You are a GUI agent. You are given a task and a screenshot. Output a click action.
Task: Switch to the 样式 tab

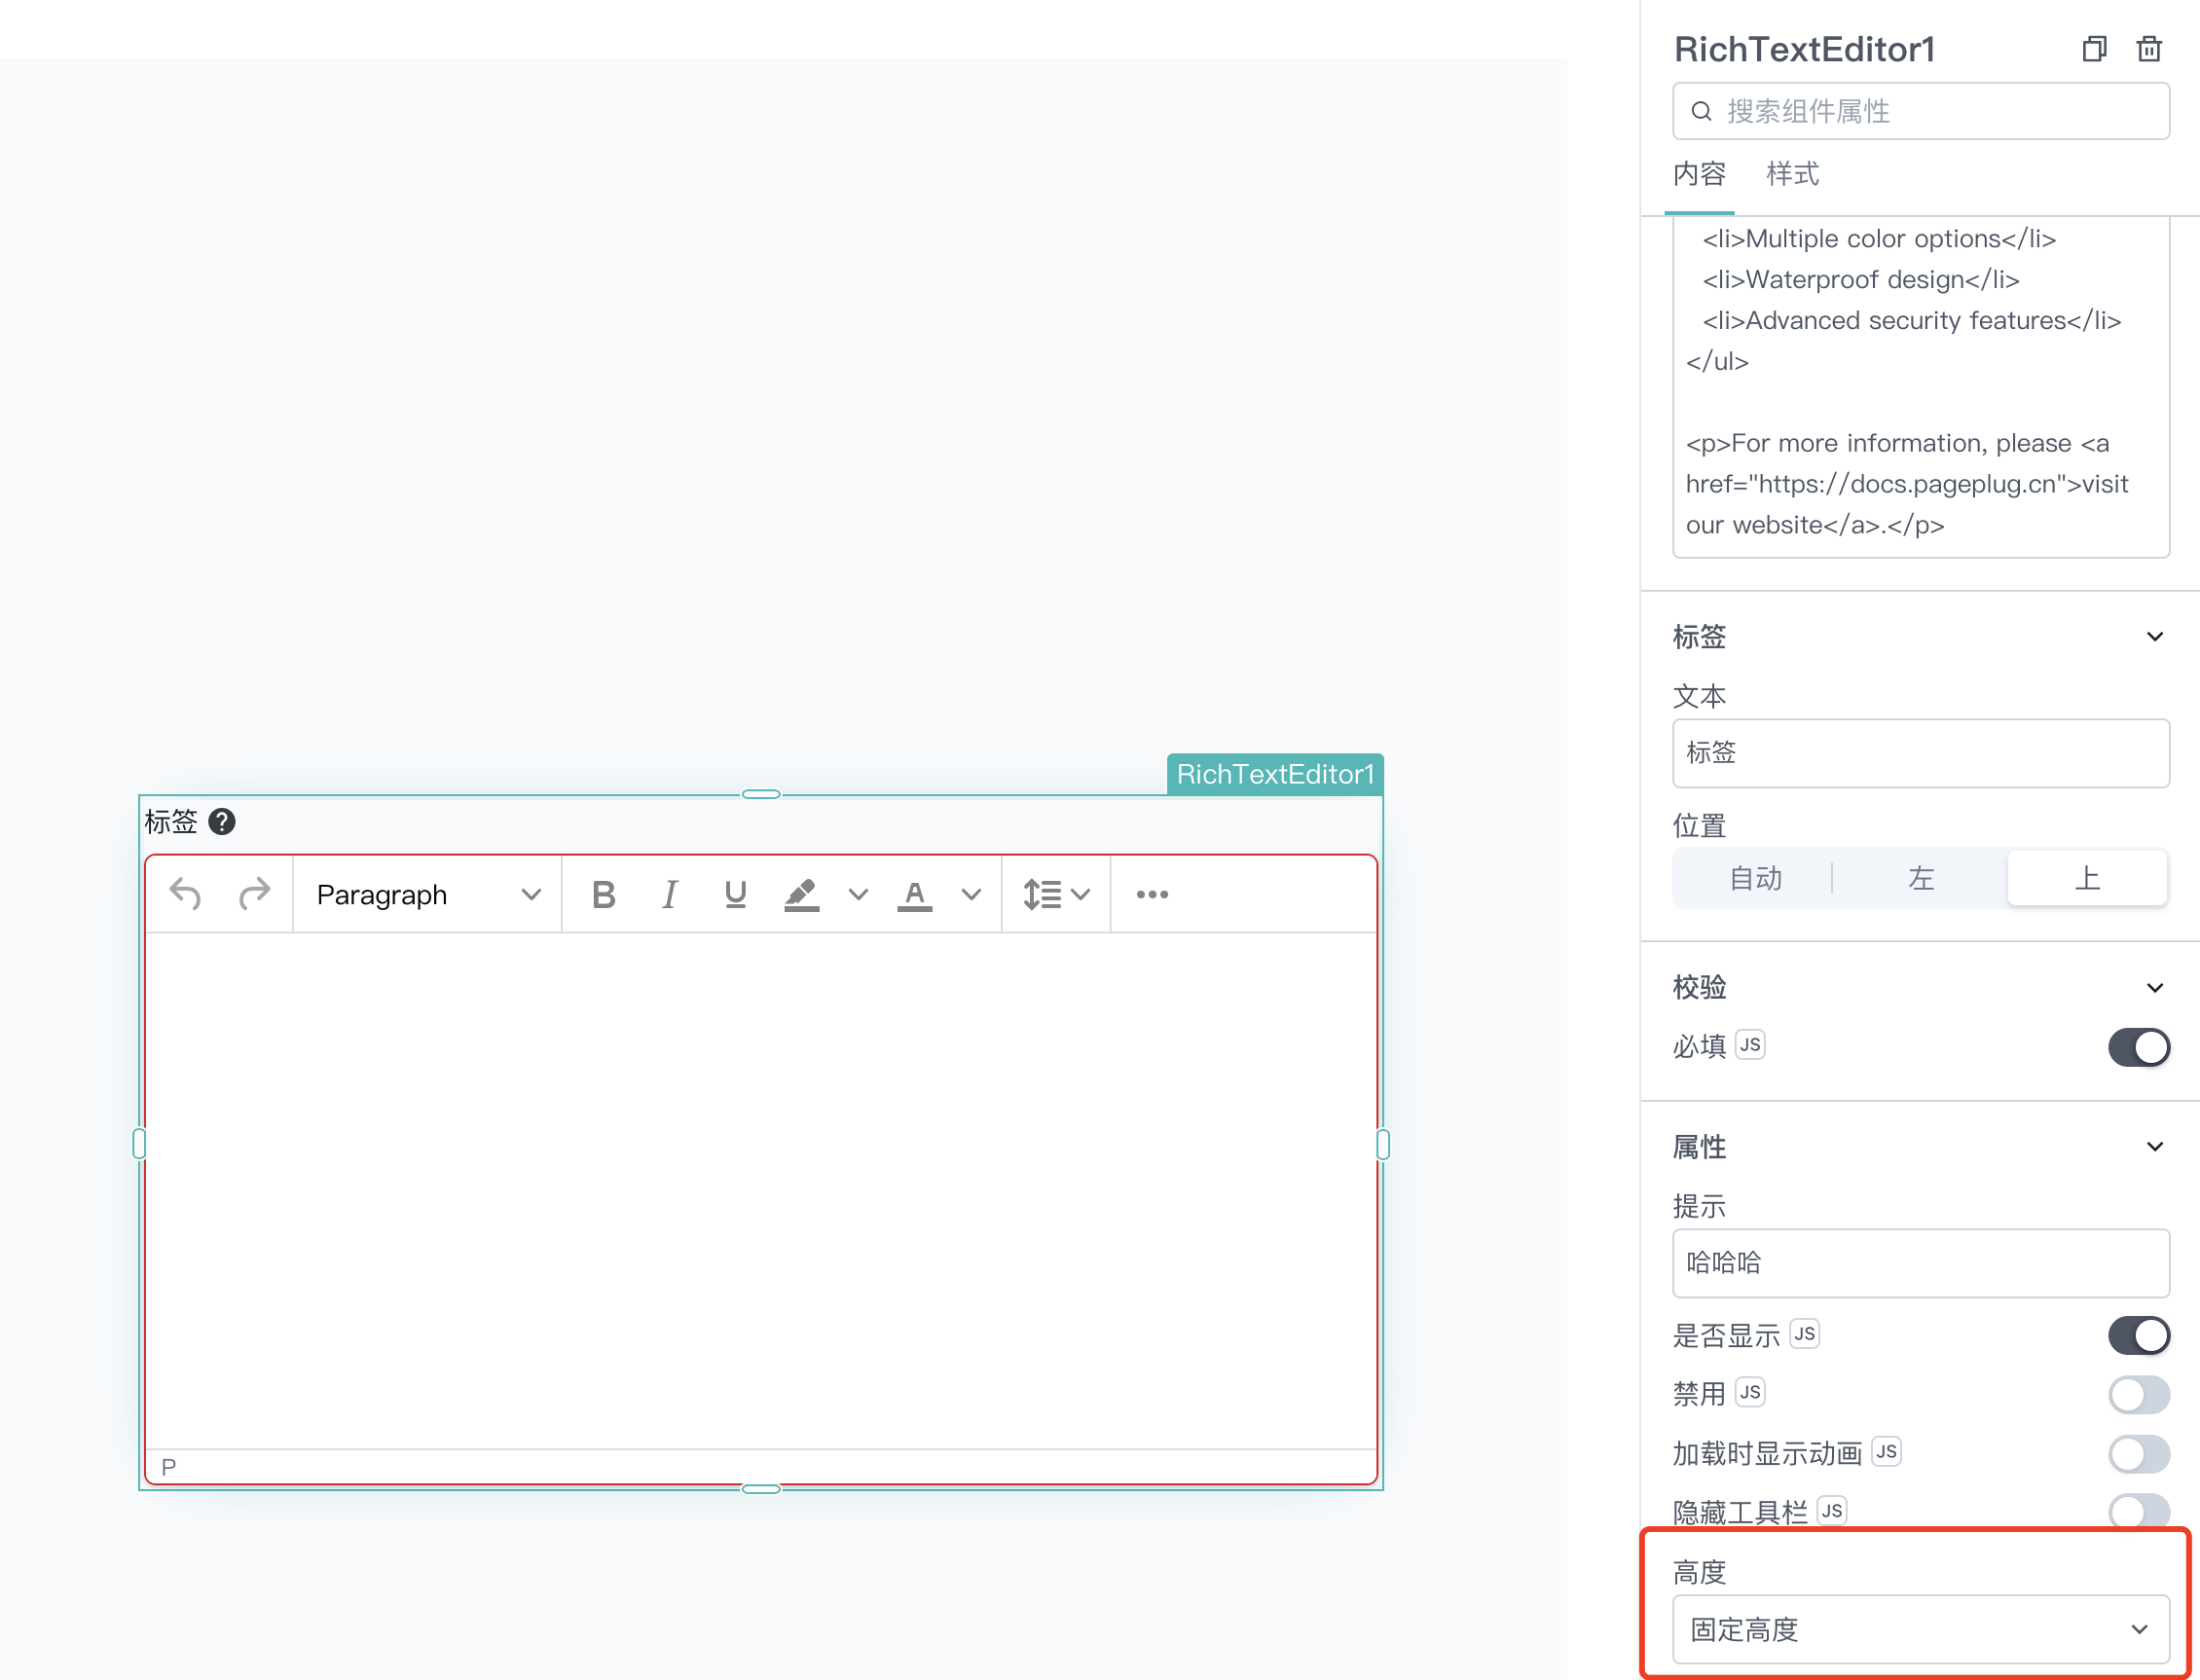pos(1793,174)
